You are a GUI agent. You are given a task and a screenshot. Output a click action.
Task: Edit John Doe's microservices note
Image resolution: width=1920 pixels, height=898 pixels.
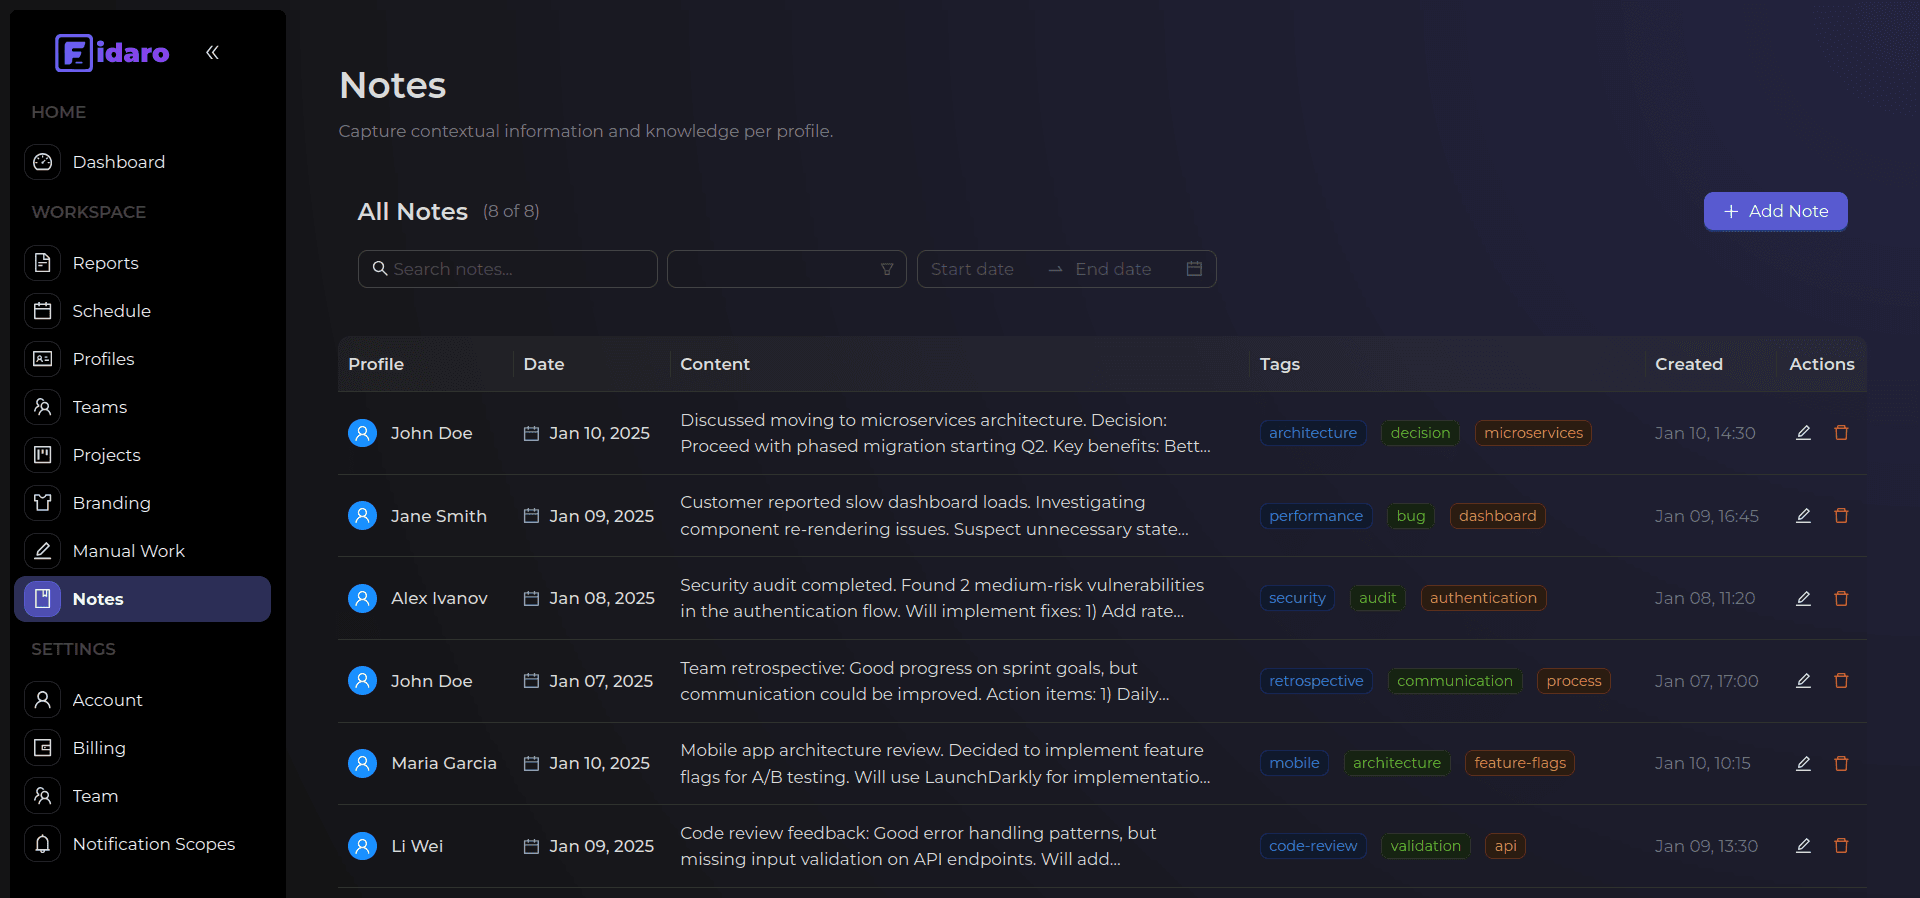1803,433
